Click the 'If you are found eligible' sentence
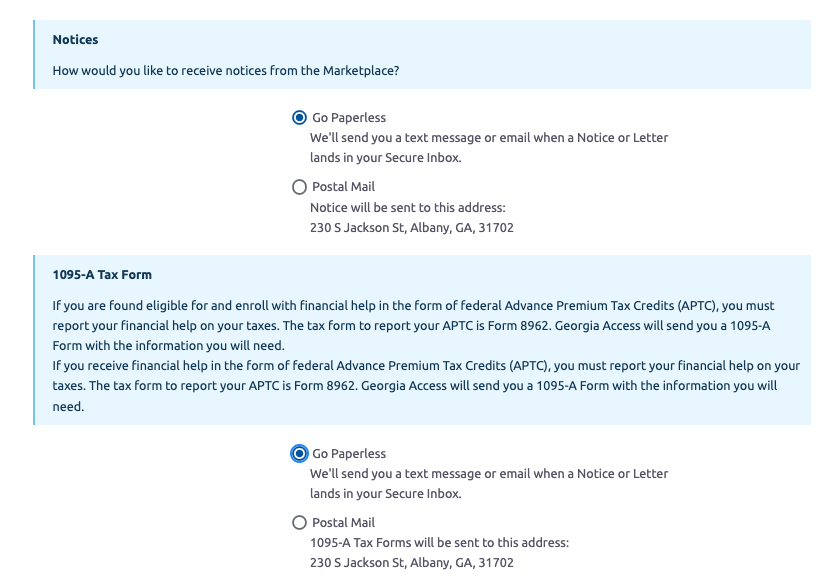 pyautogui.click(x=413, y=325)
